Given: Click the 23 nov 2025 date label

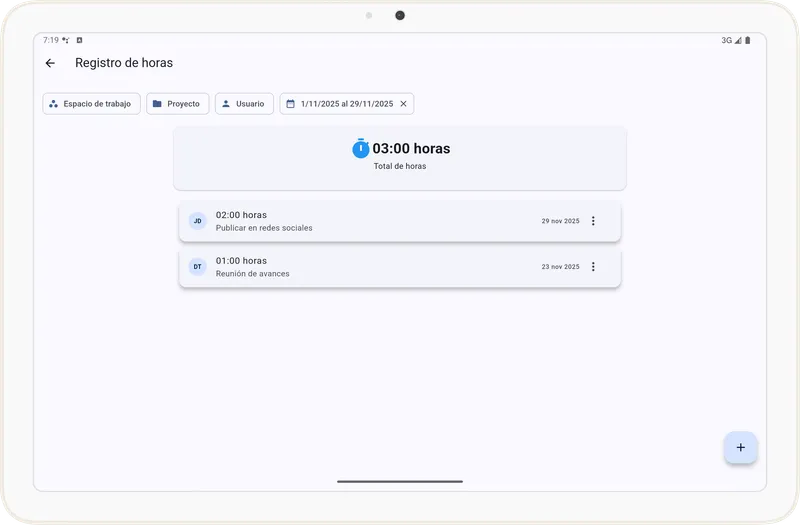Looking at the screenshot, I should pos(560,267).
